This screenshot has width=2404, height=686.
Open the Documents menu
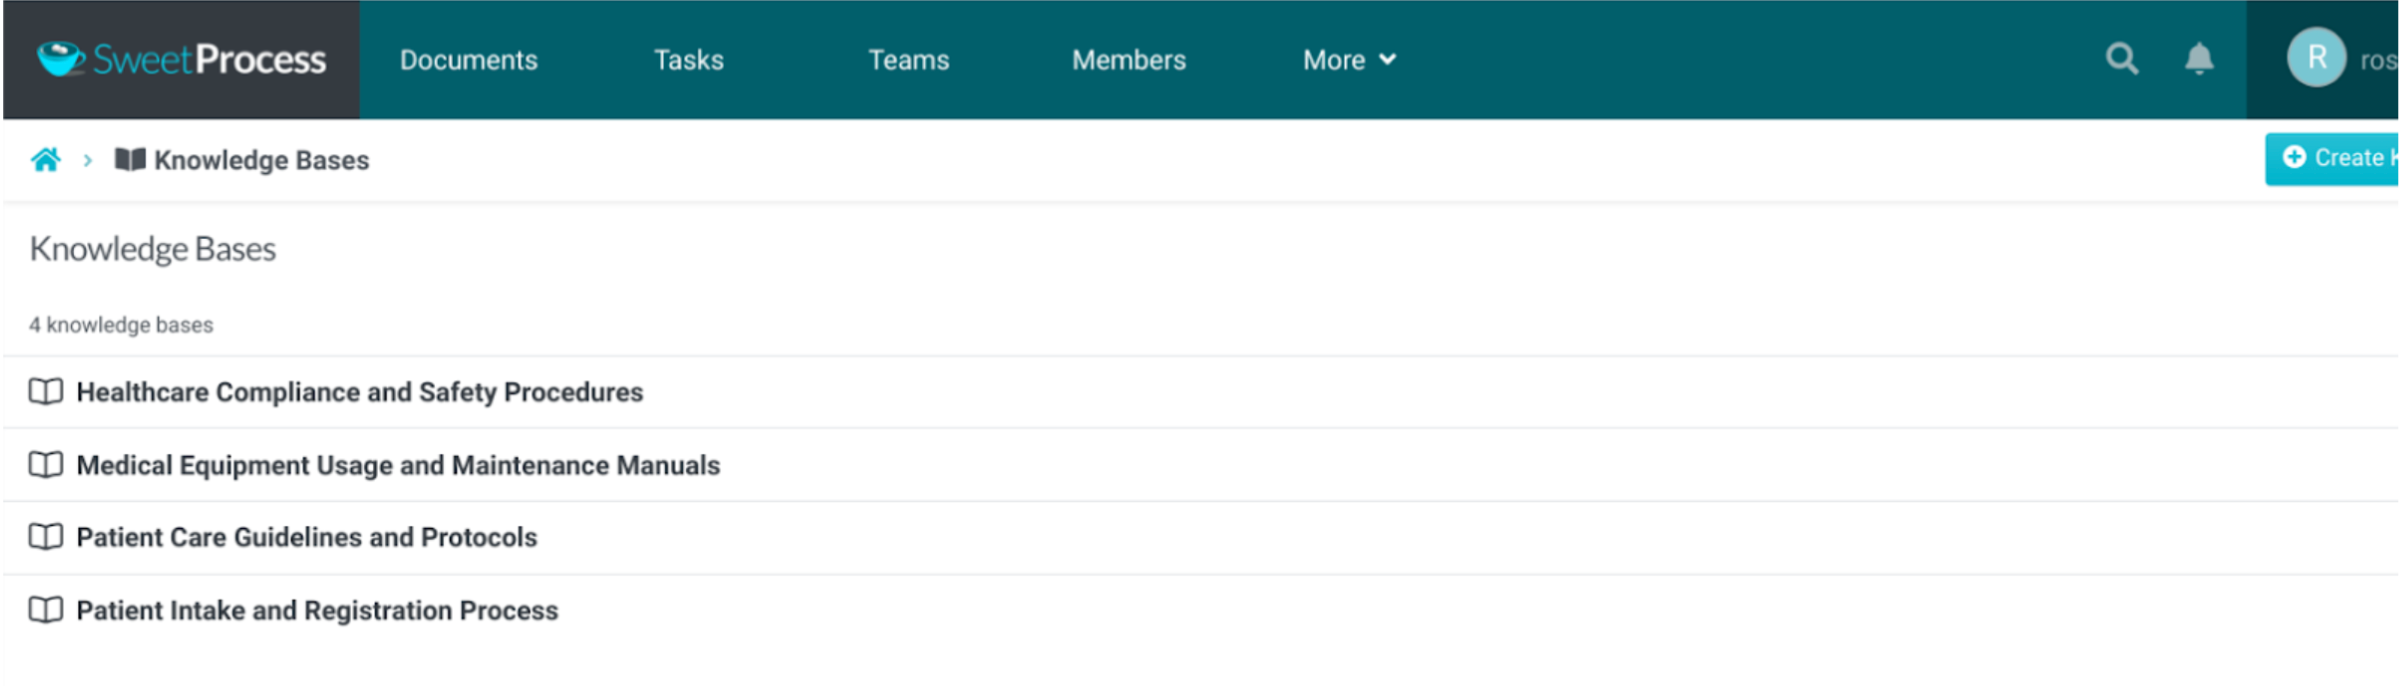pyautogui.click(x=468, y=60)
